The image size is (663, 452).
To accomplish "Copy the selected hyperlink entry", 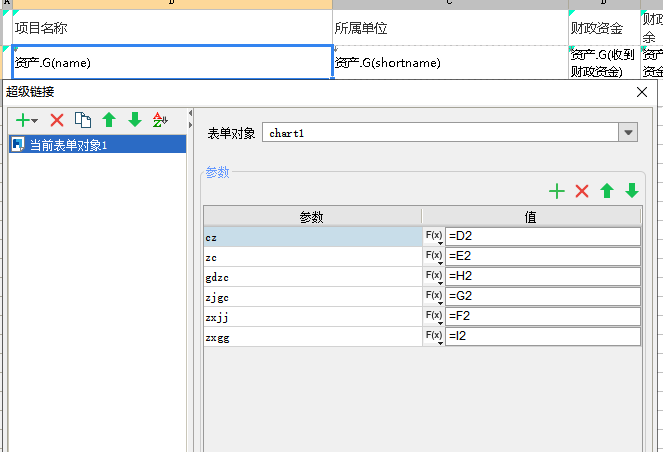I will coord(83,120).
